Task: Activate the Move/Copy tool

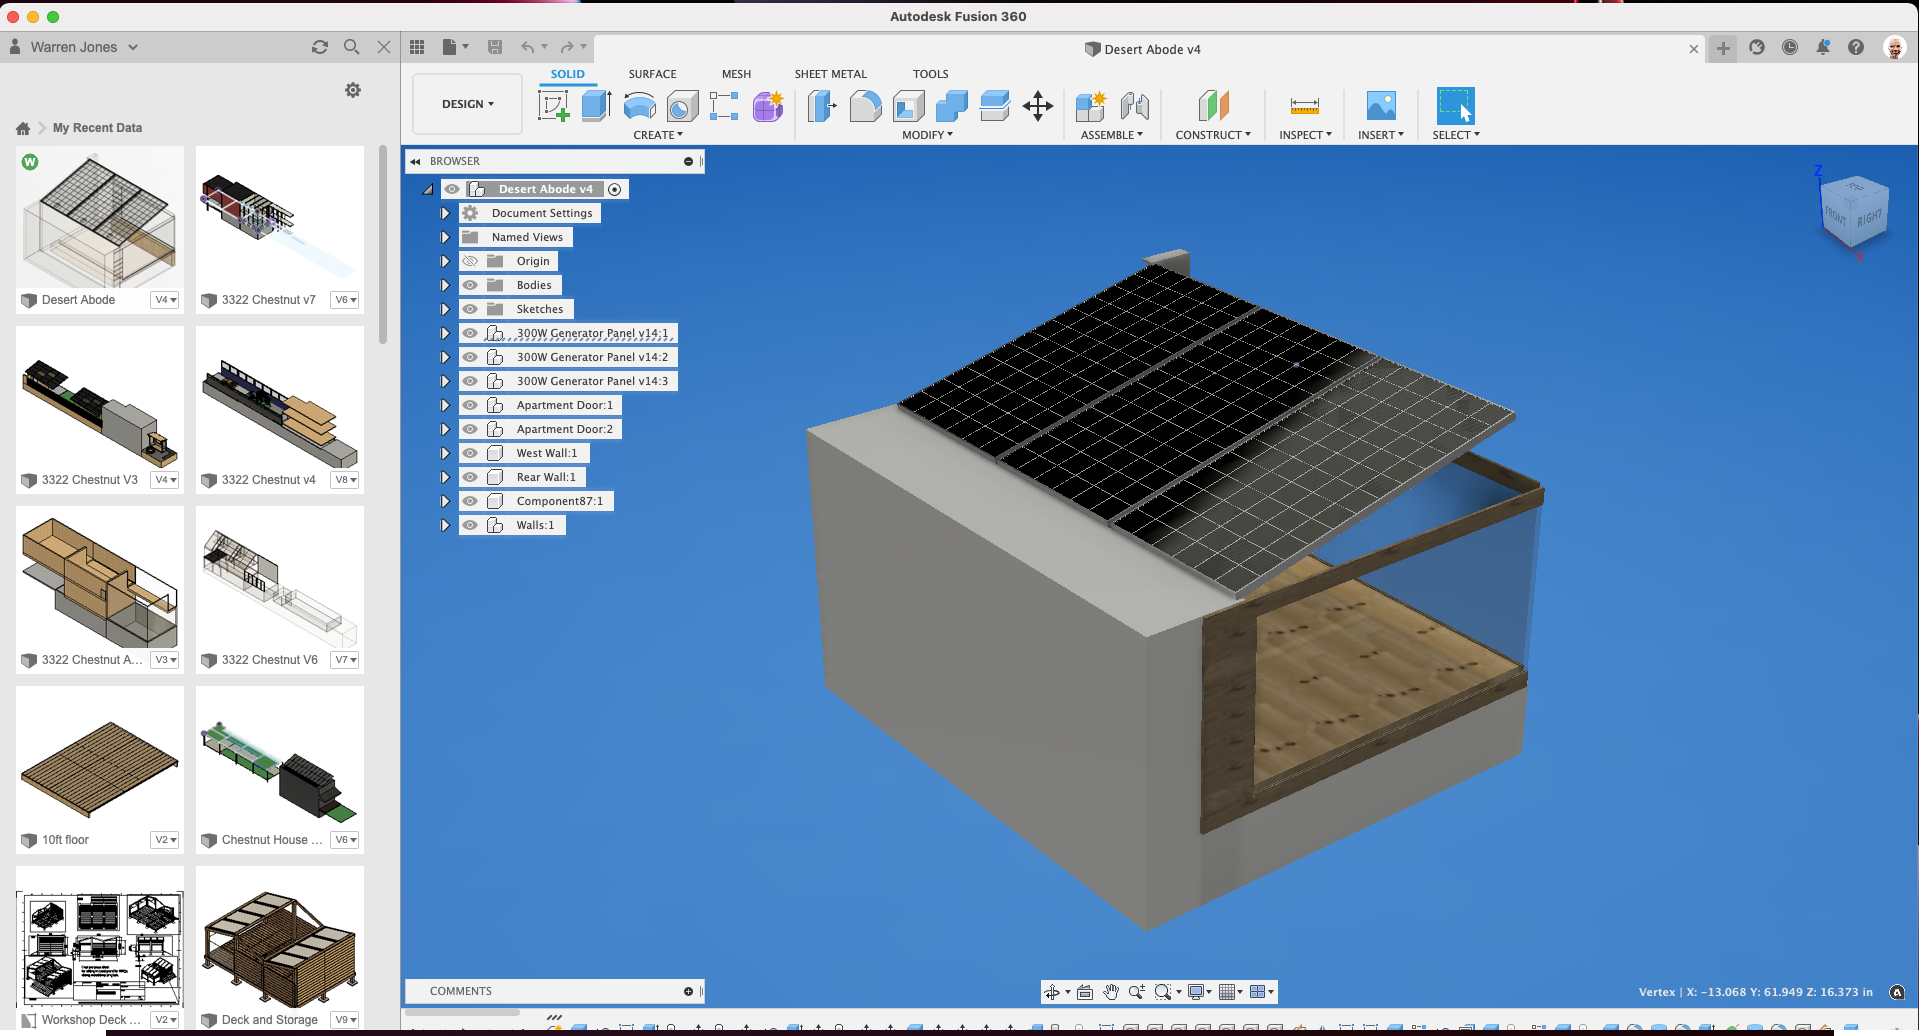Action: pos(1037,106)
